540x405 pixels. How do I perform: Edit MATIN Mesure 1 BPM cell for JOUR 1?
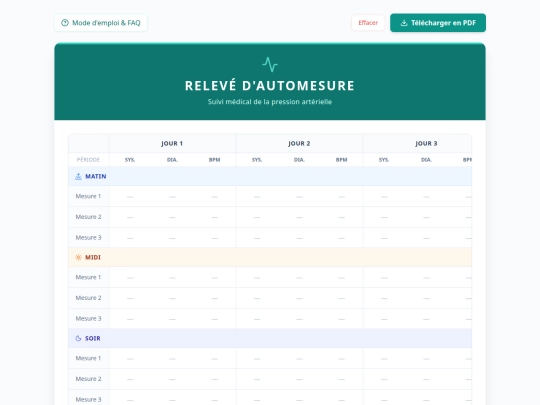tap(215, 197)
